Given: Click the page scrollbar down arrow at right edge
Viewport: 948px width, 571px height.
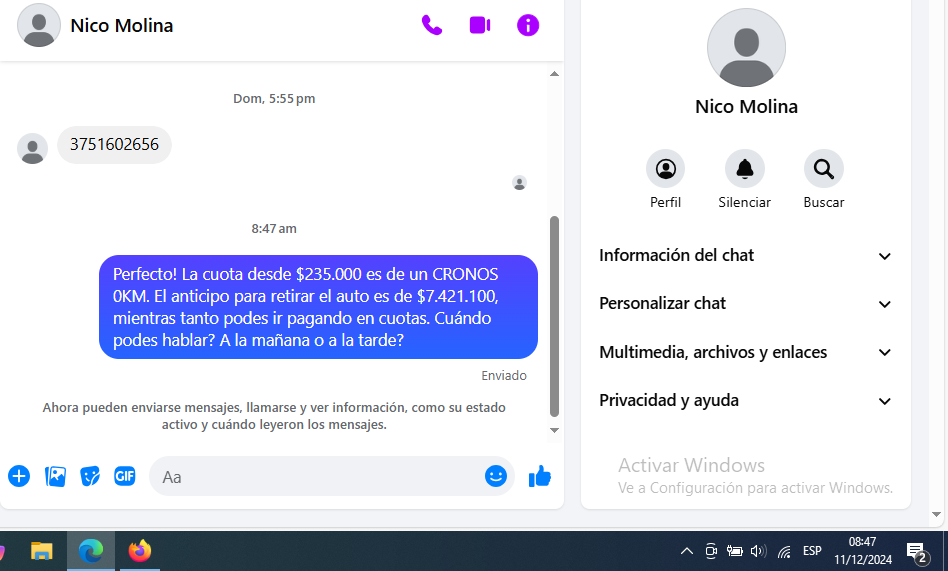Looking at the screenshot, I should 937,515.
